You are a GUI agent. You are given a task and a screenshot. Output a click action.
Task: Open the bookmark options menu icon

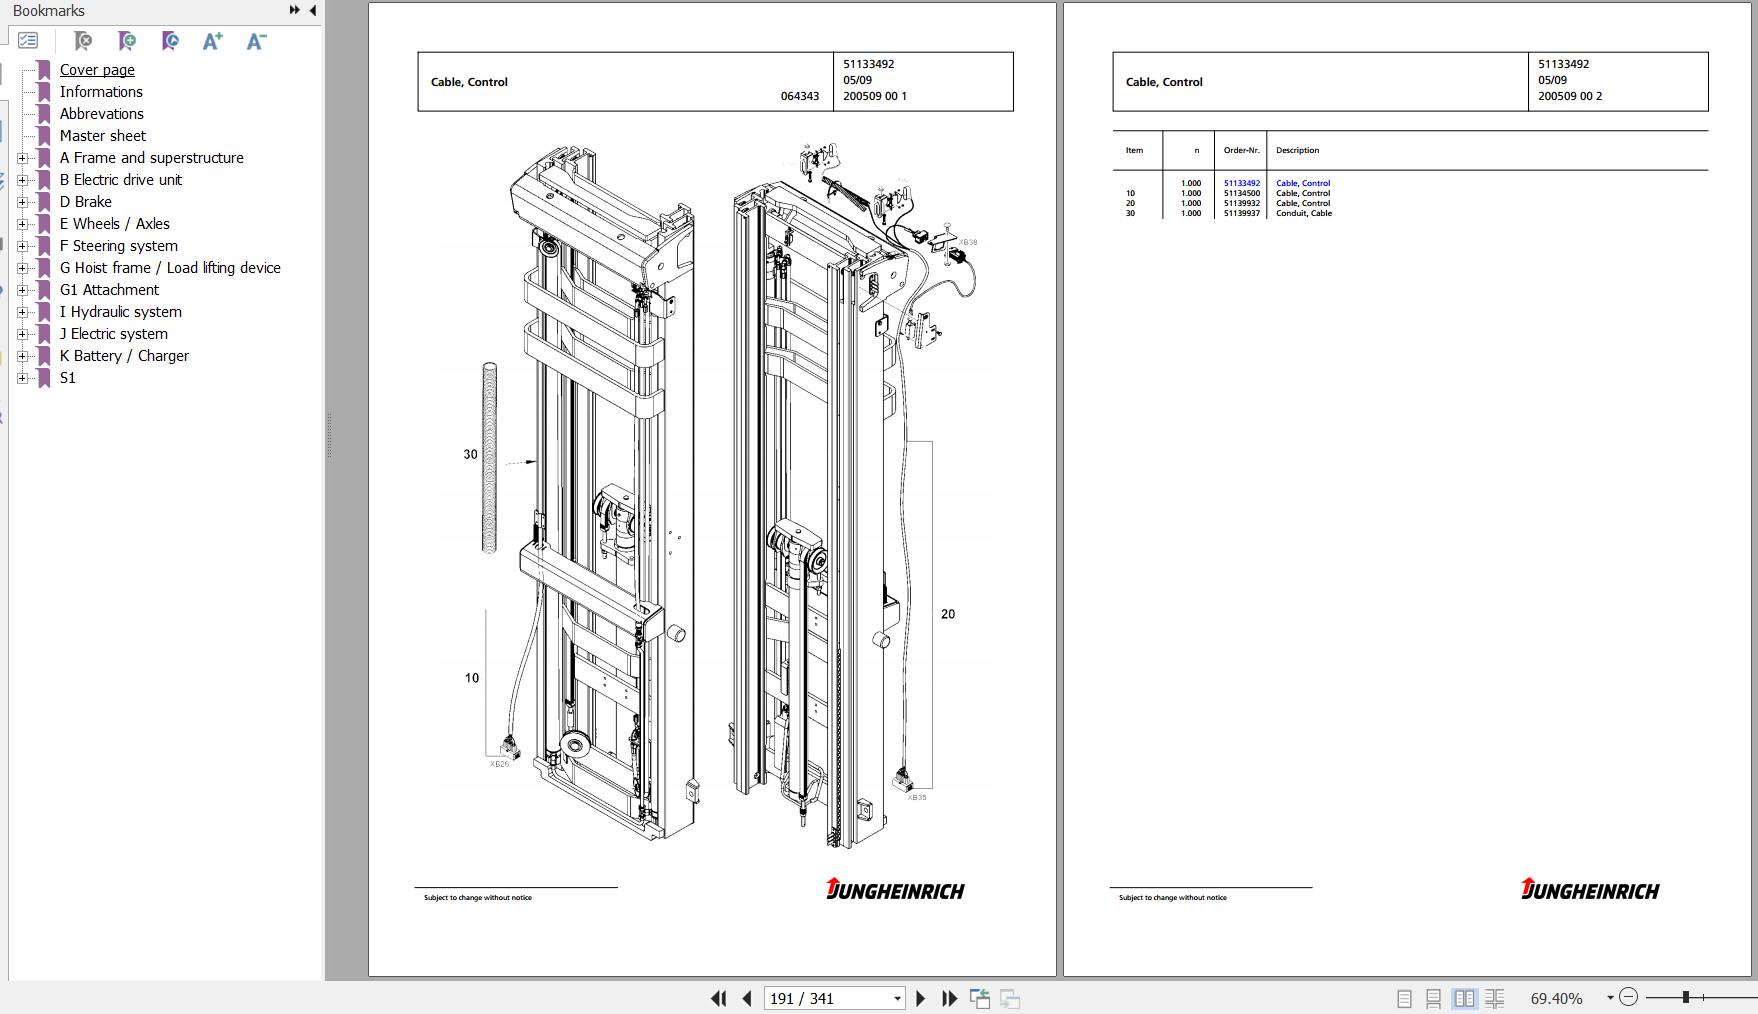[x=28, y=41]
